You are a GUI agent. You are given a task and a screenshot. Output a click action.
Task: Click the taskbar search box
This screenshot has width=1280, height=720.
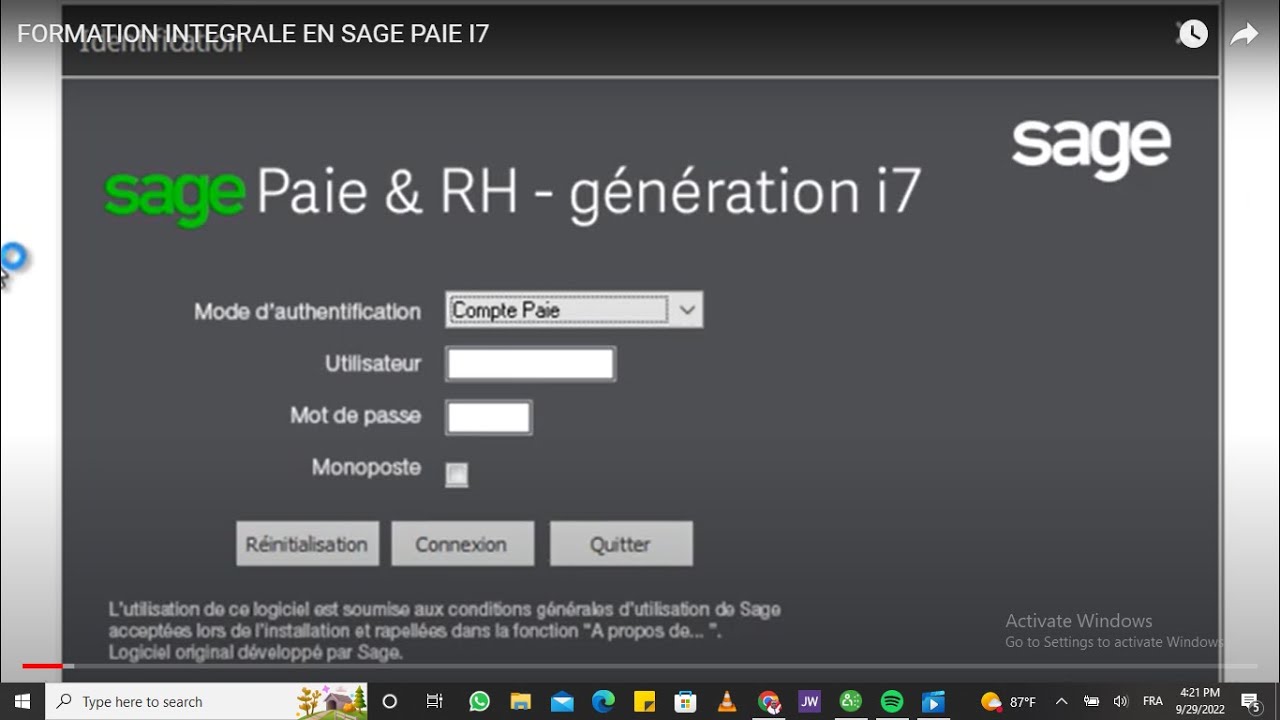point(206,701)
